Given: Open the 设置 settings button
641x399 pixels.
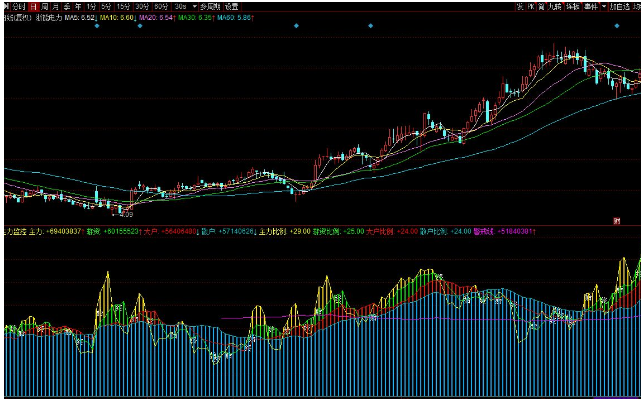Looking at the screenshot, I should click(x=232, y=7).
